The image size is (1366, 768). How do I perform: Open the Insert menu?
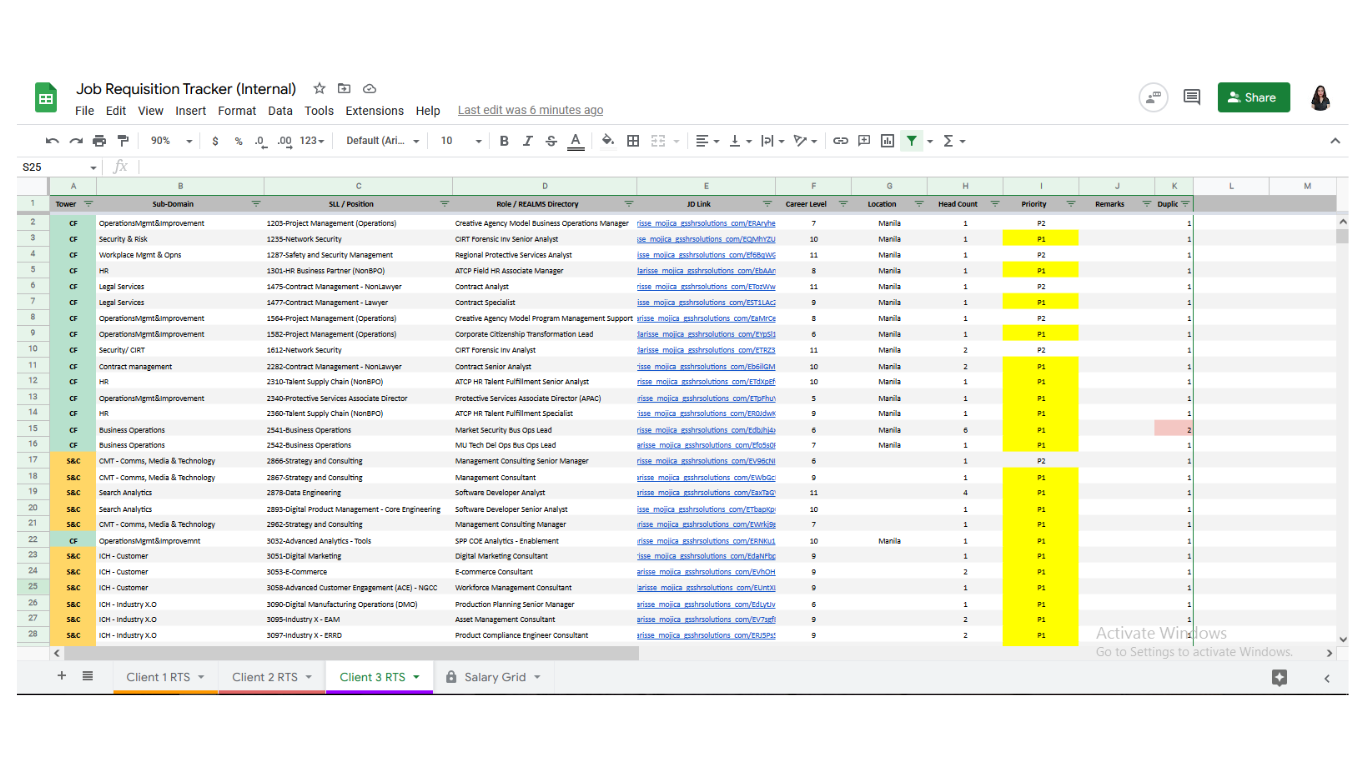coord(191,111)
